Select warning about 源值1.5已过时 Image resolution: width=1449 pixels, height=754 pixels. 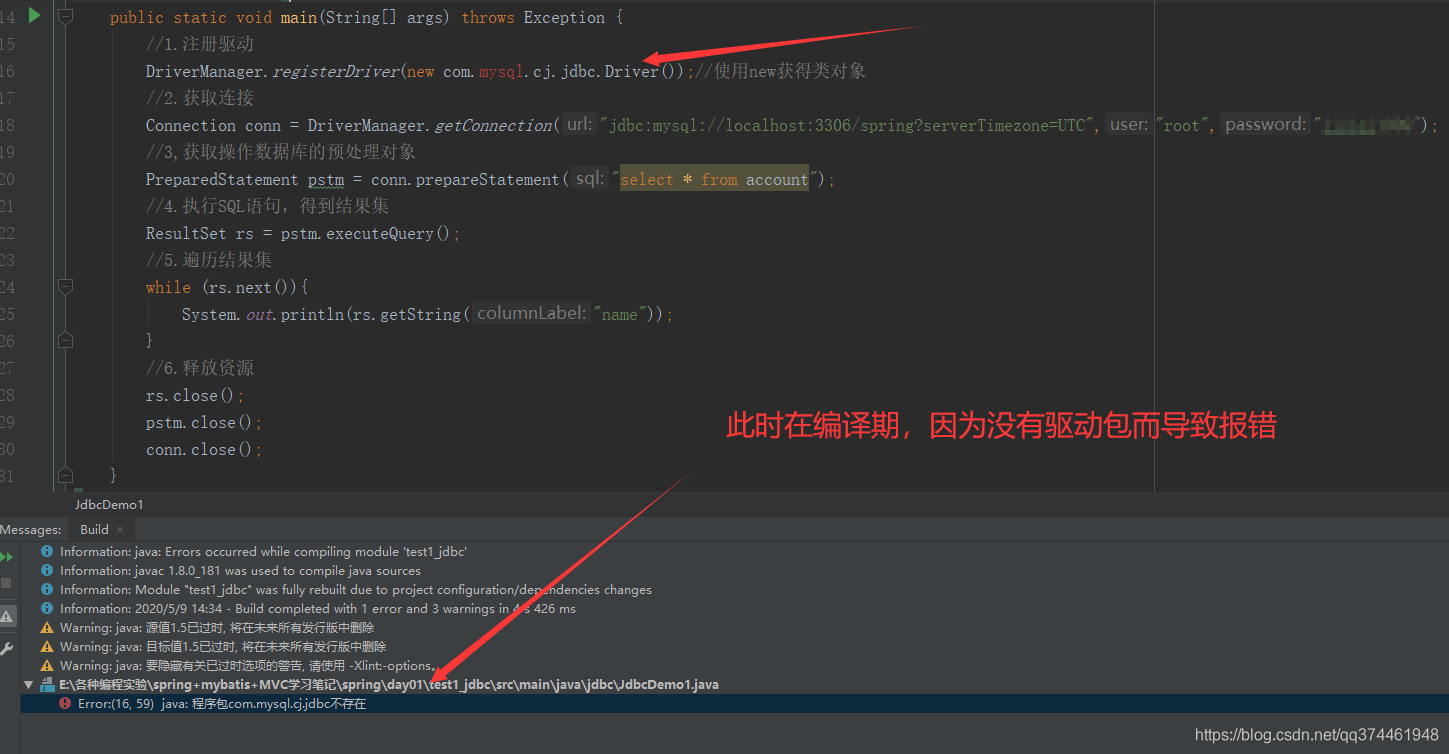coord(217,628)
